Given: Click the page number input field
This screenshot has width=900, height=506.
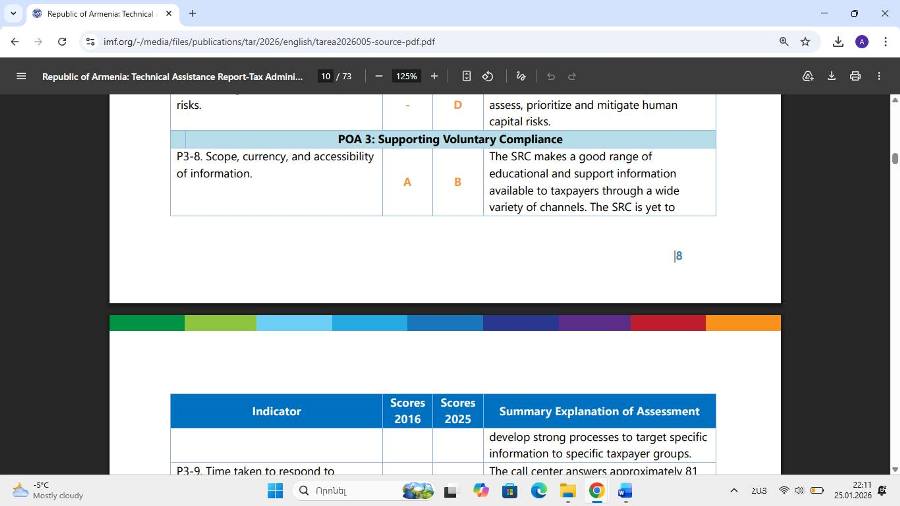Looking at the screenshot, I should tap(325, 76).
